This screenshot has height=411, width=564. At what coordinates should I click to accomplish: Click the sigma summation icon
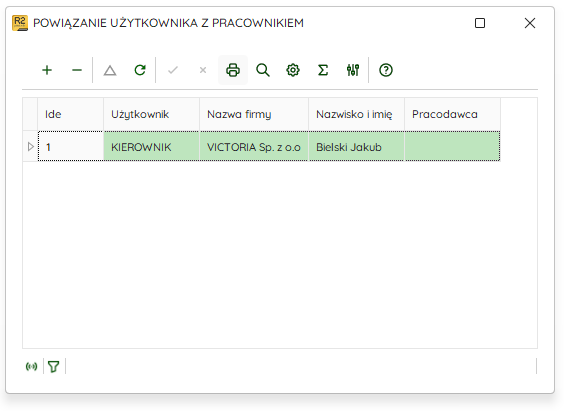pyautogui.click(x=323, y=70)
